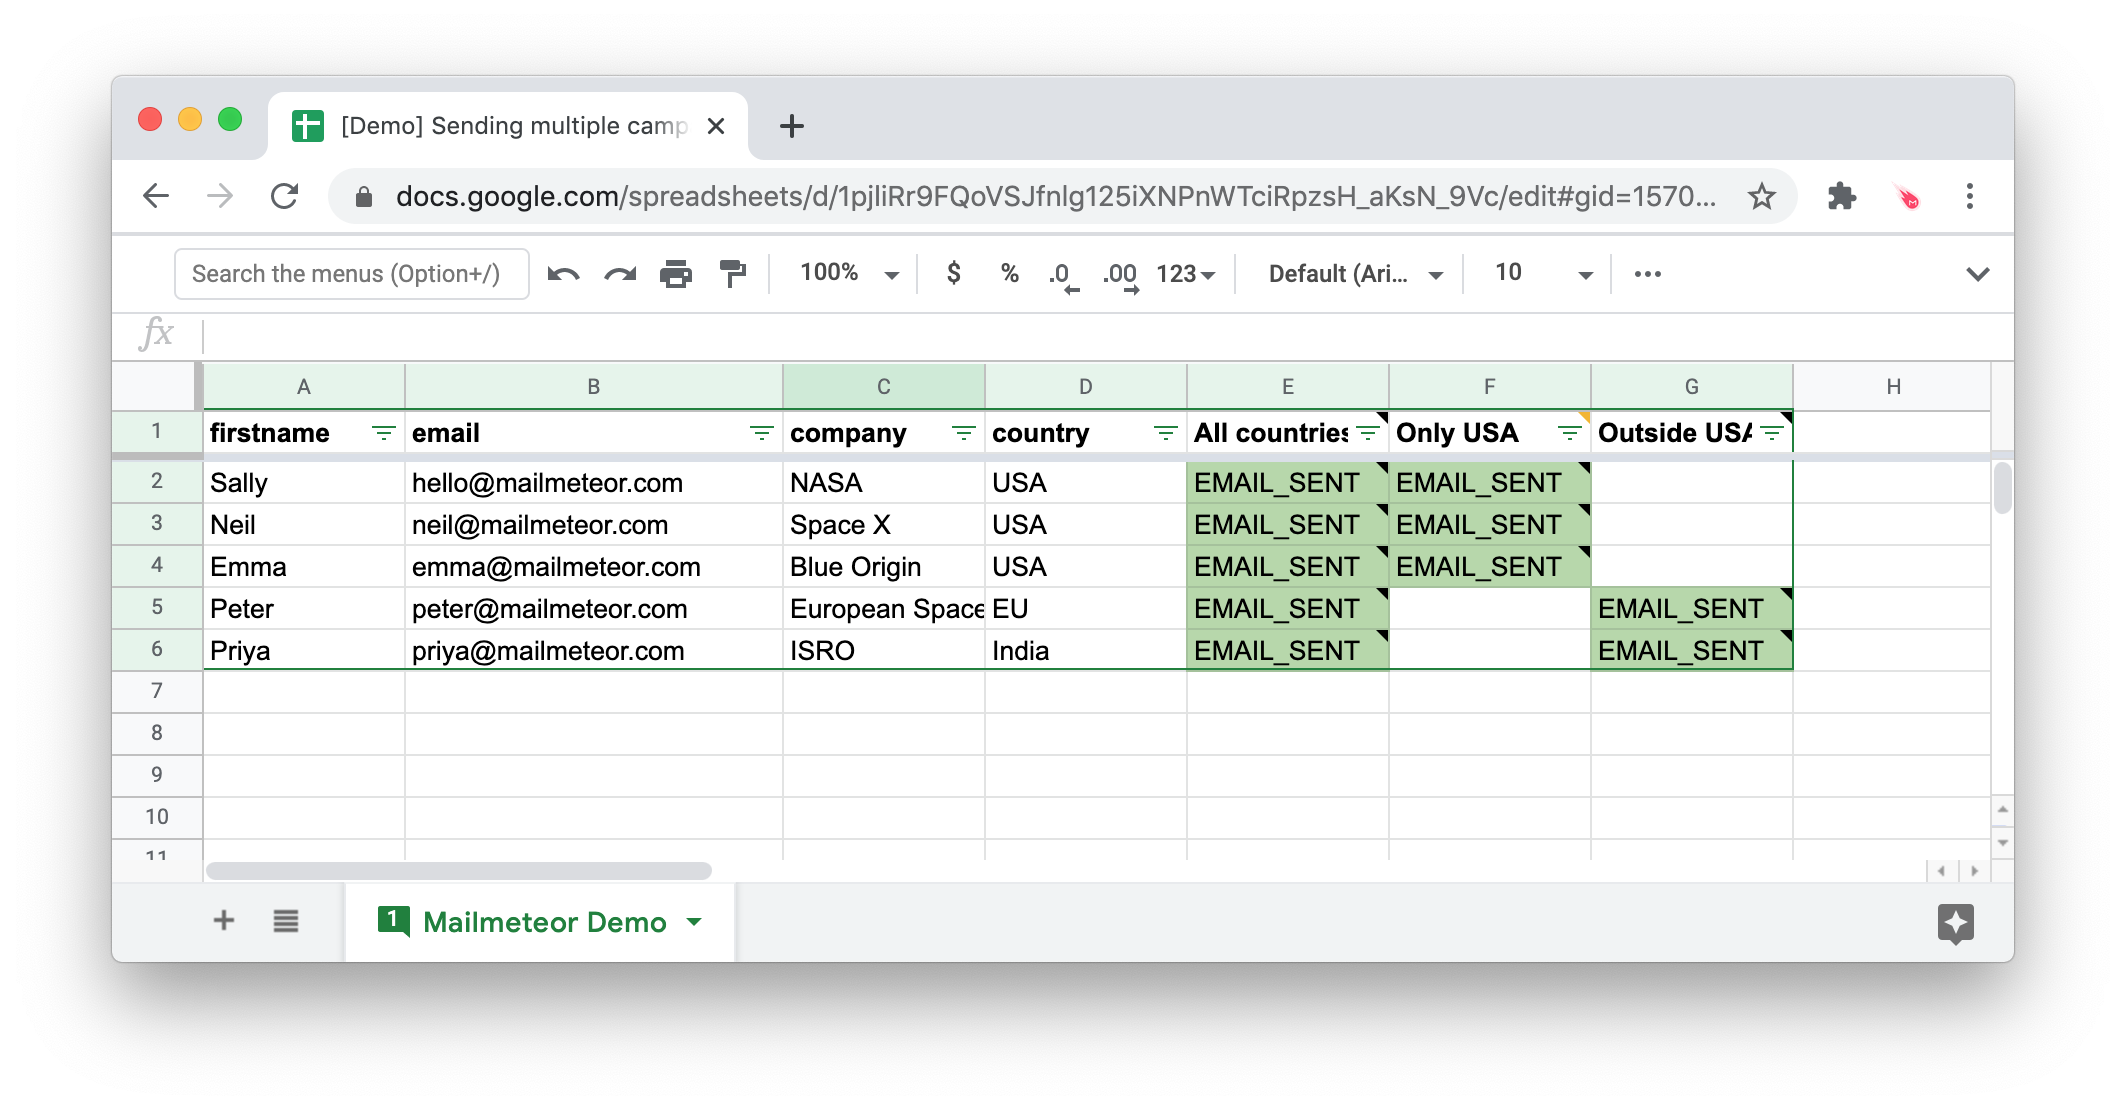2126x1110 pixels.
Task: Select cell containing Space X
Action: [884, 525]
